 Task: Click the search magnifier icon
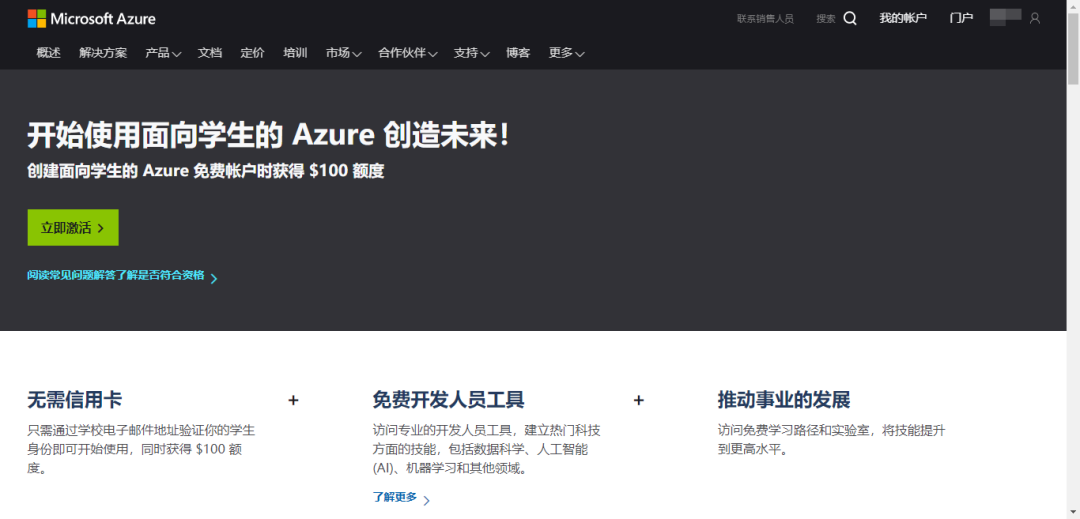tap(850, 19)
